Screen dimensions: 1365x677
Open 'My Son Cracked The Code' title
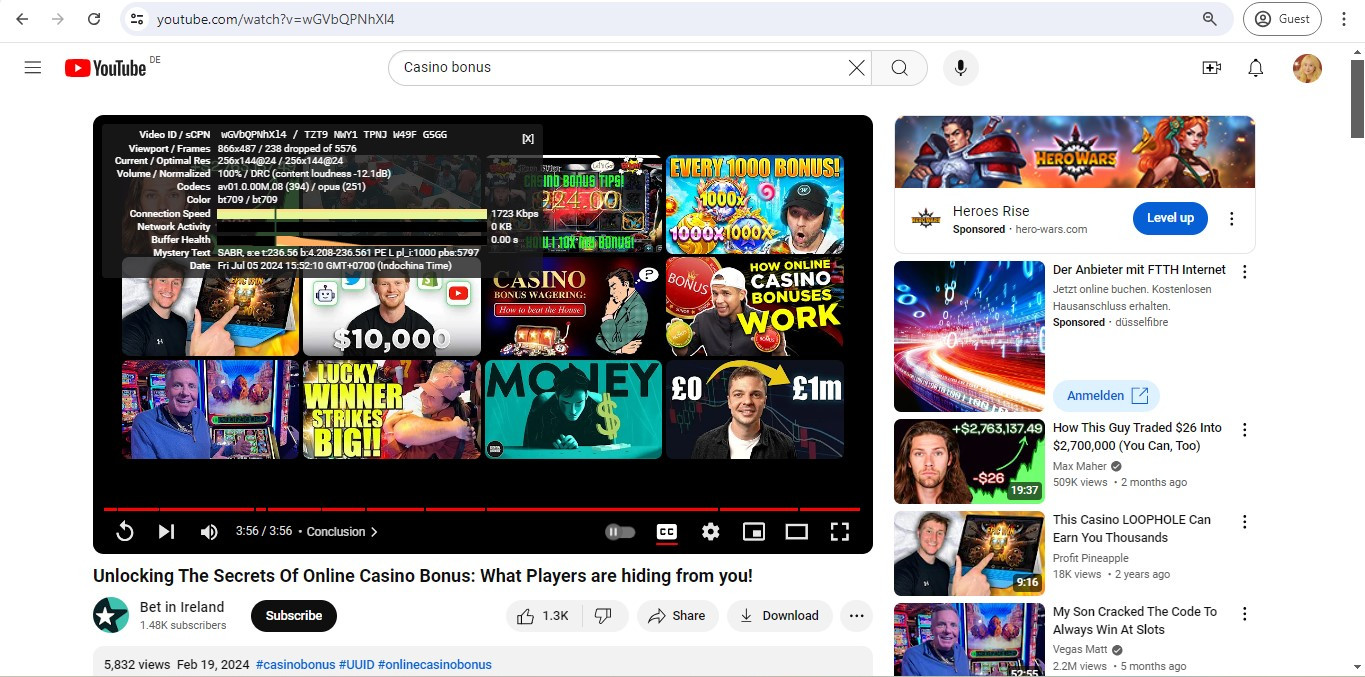(1135, 621)
